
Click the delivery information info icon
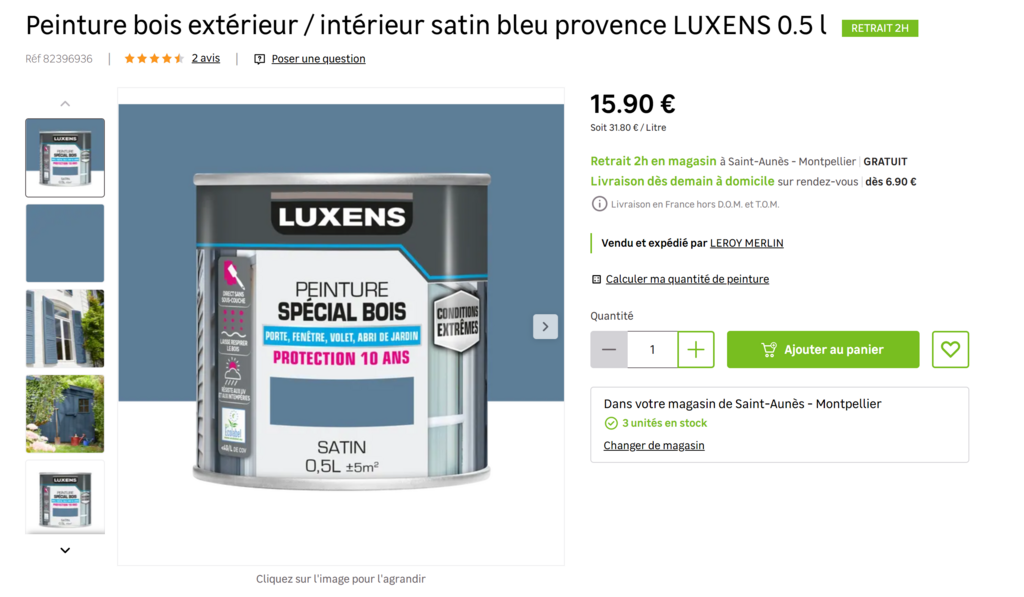click(x=599, y=204)
